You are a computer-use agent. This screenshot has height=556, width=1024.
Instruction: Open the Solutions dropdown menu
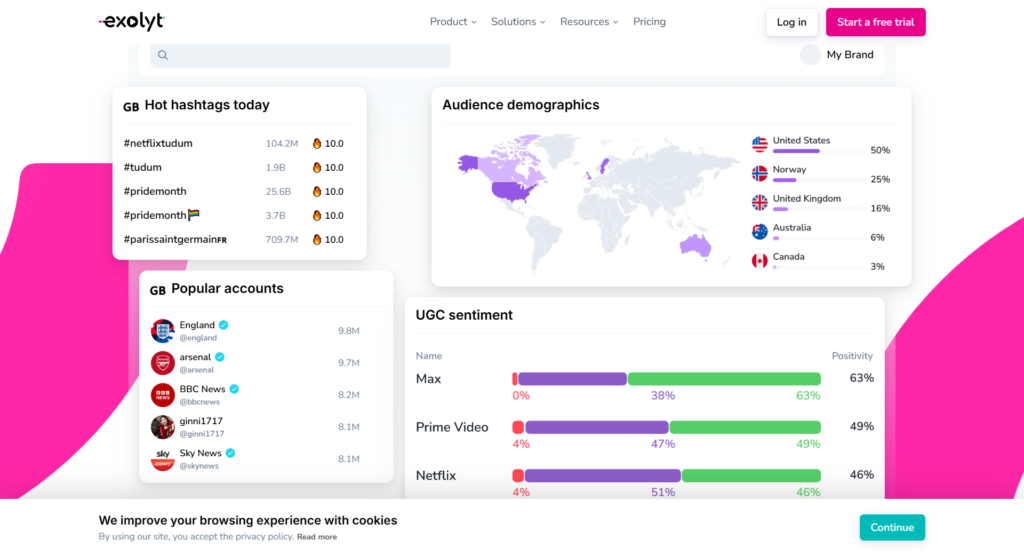[518, 22]
